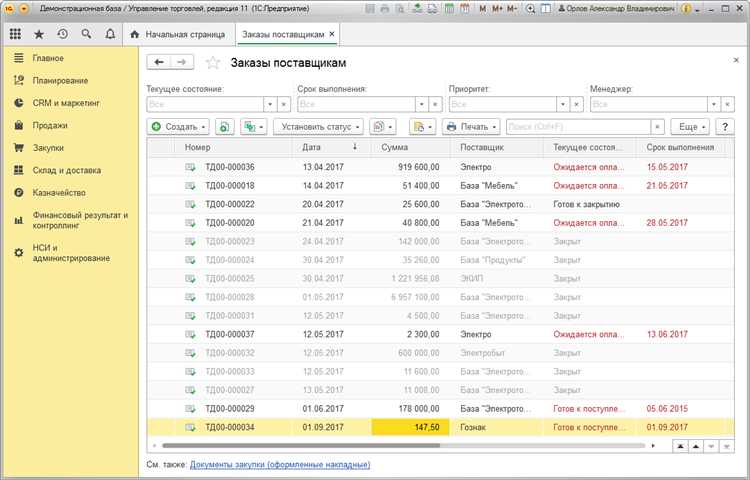This screenshot has height=480, width=750.
Task: Expand the Срок выполнения filter dropdown
Action: coord(421,104)
